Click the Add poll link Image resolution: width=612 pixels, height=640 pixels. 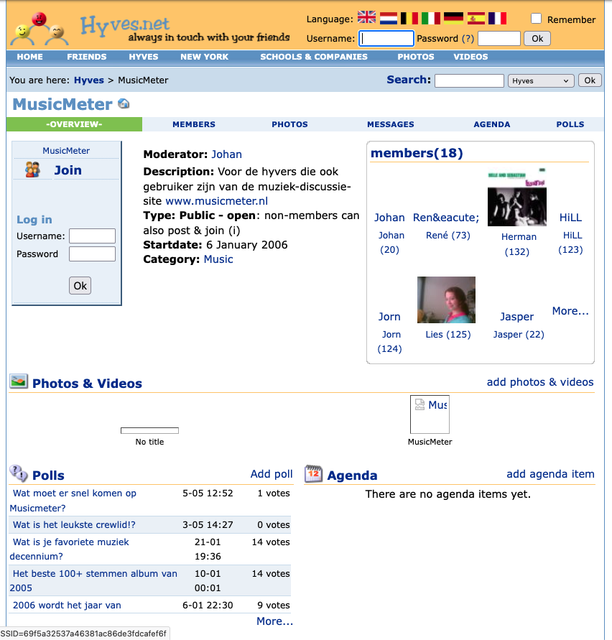(x=272, y=474)
